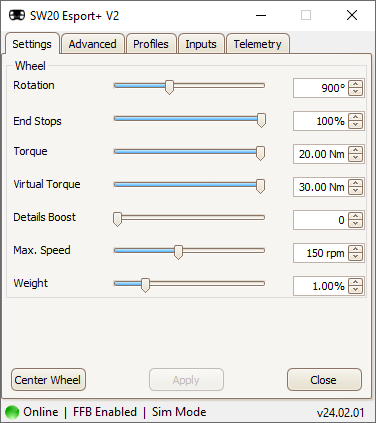Switch to the Advanced tab
Viewport: 376px width, 423px height.
tap(93, 44)
